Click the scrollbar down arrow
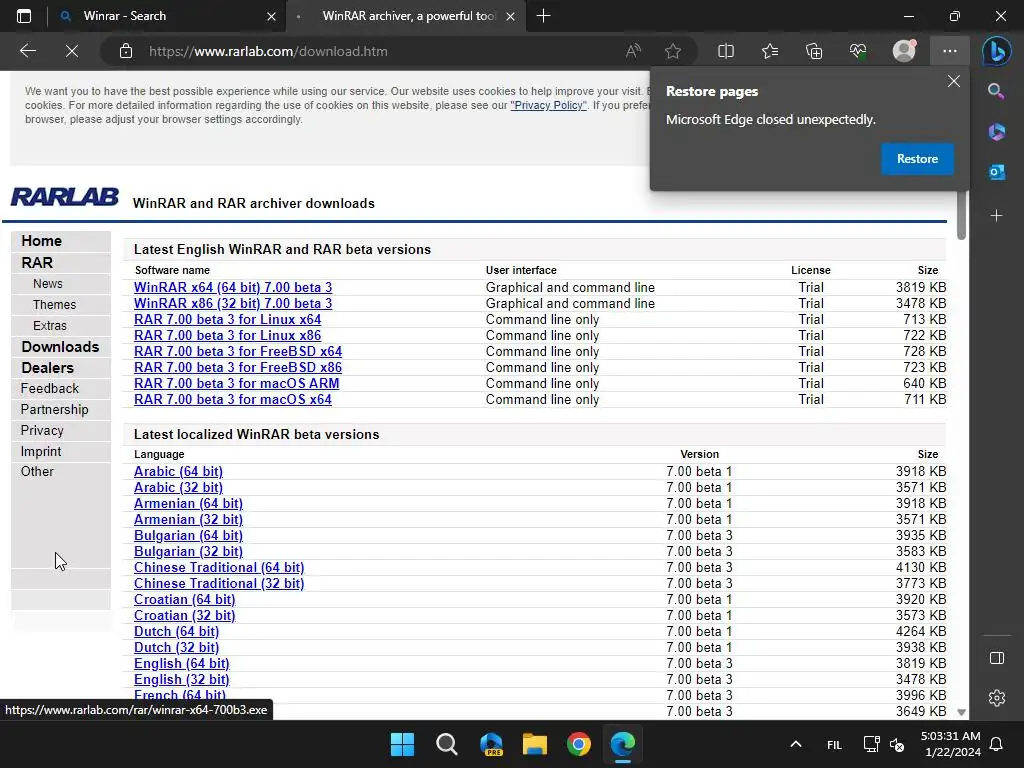This screenshot has height=768, width=1024. point(961,712)
